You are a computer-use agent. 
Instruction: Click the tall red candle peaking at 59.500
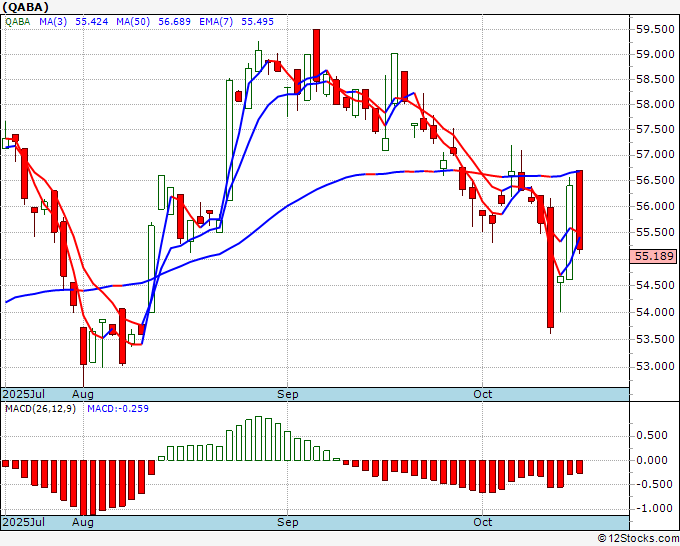[317, 56]
